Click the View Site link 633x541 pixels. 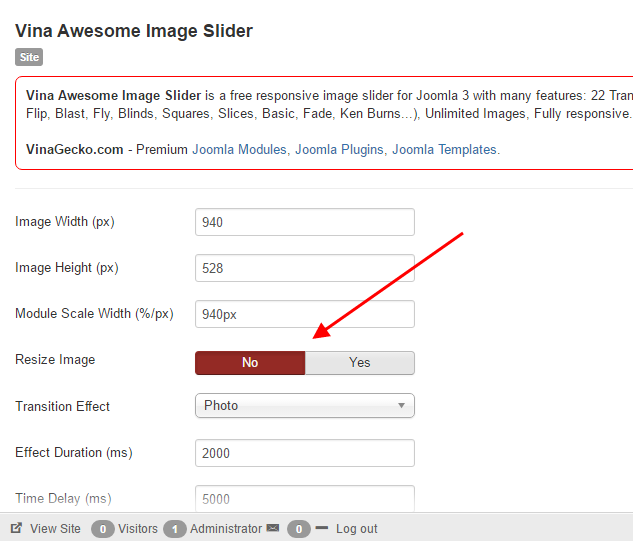coord(55,529)
